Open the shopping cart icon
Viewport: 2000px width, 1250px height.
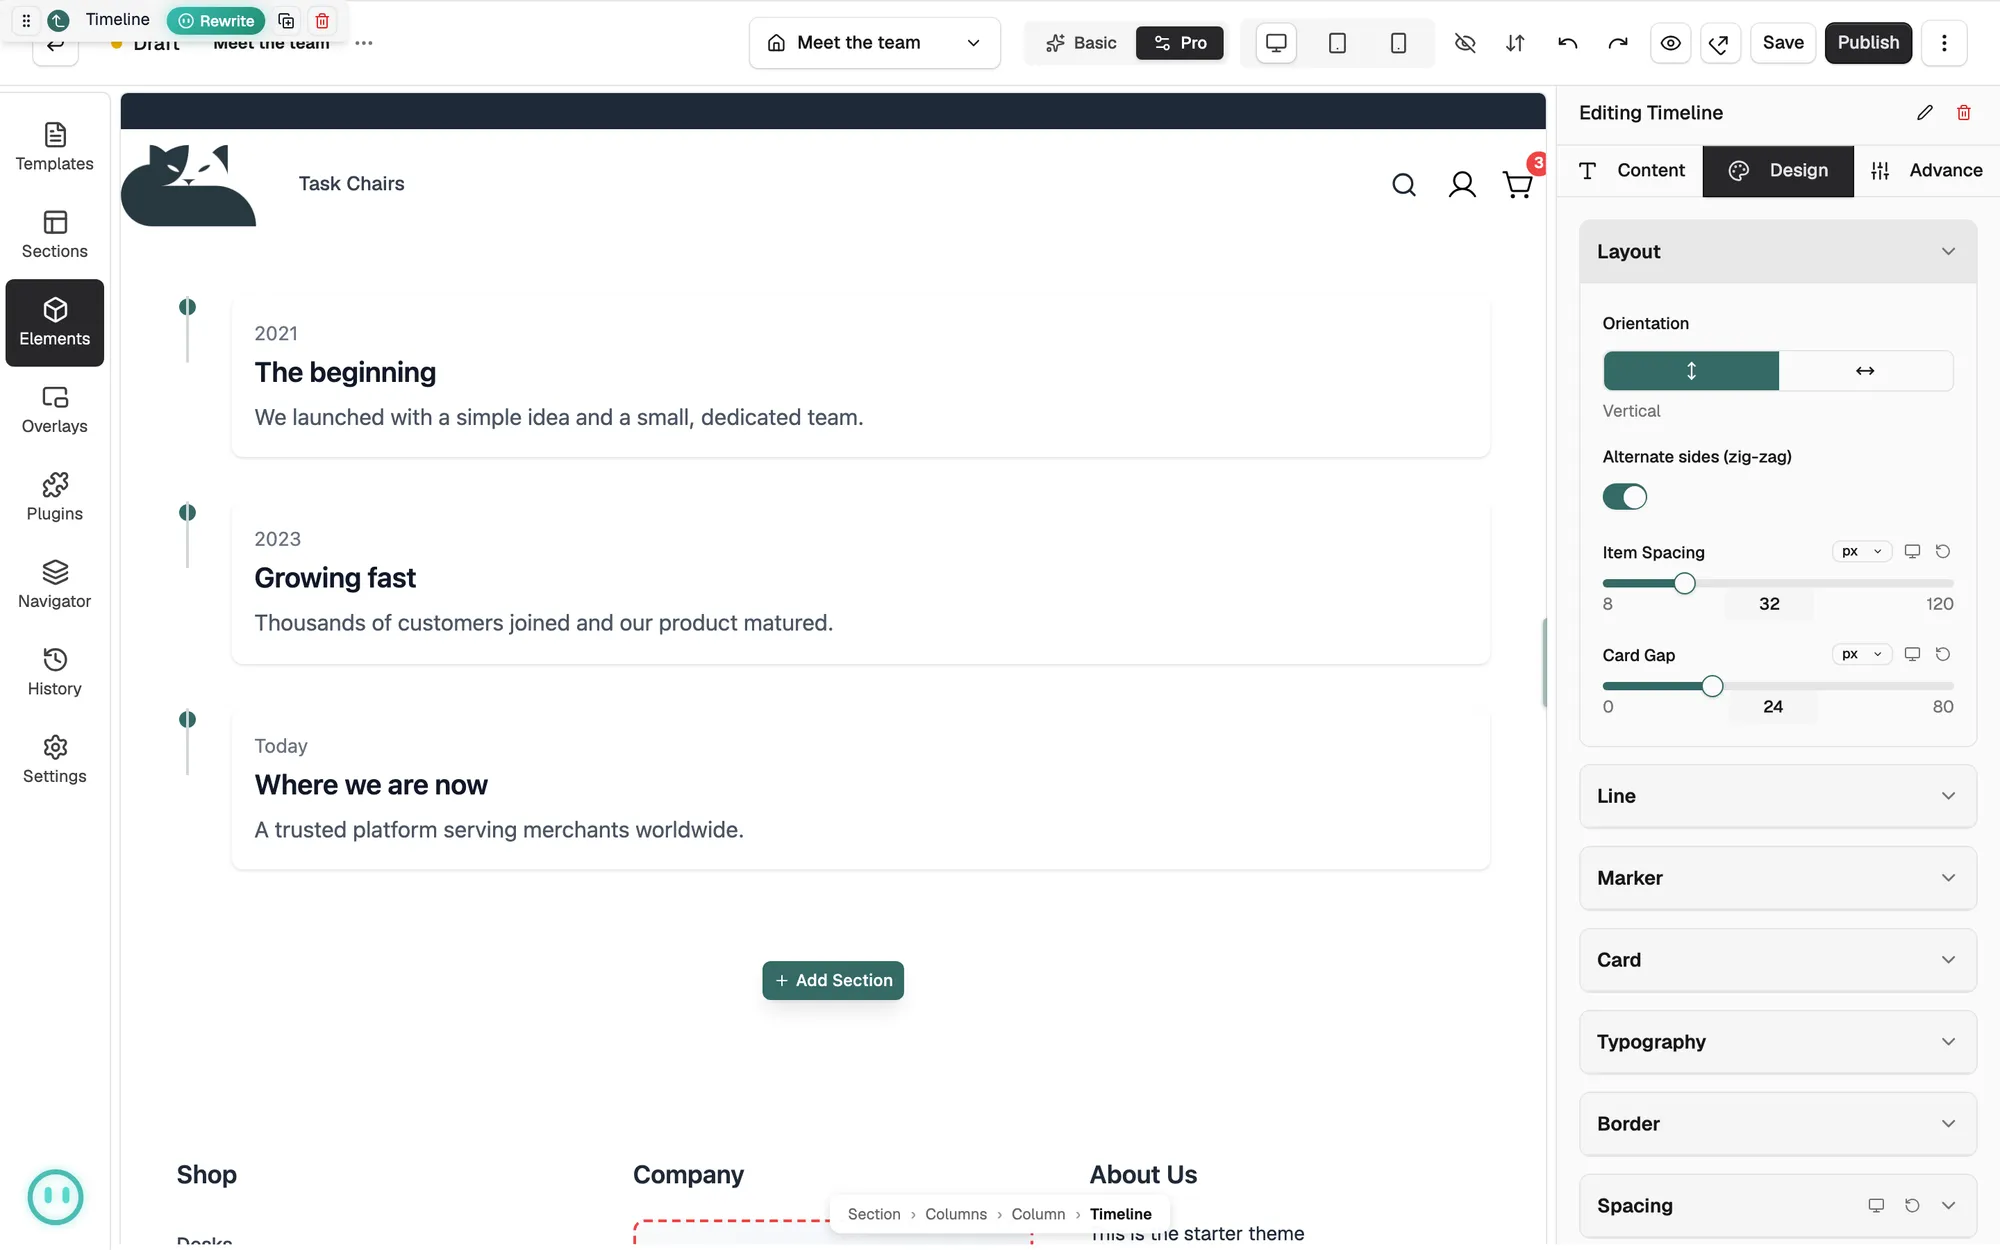pos(1518,184)
